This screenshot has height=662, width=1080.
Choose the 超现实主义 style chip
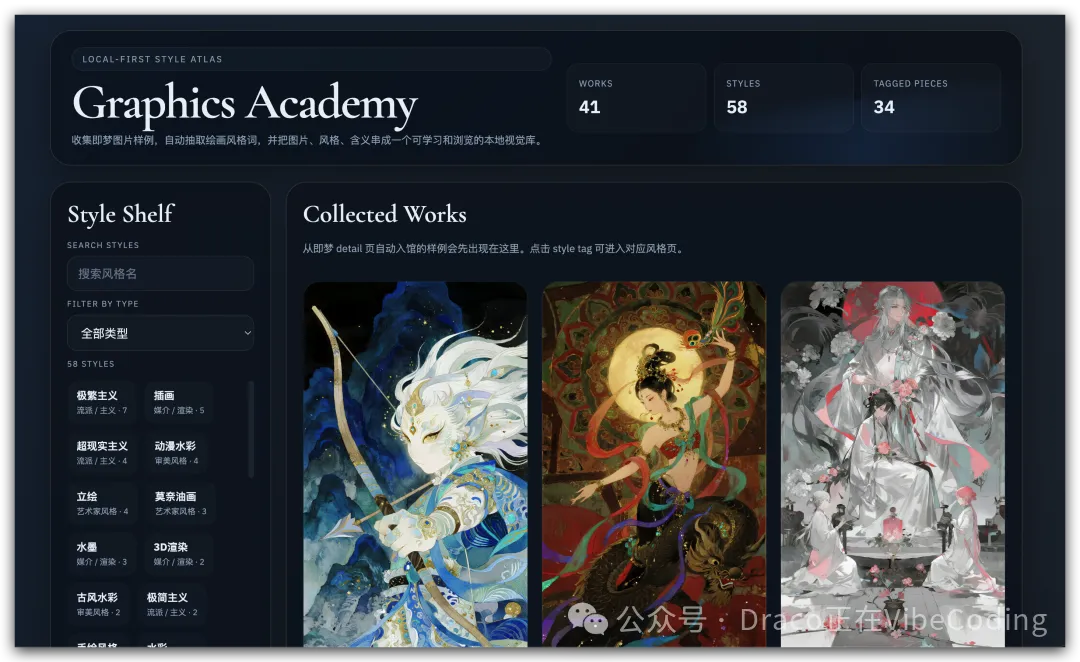pos(103,453)
